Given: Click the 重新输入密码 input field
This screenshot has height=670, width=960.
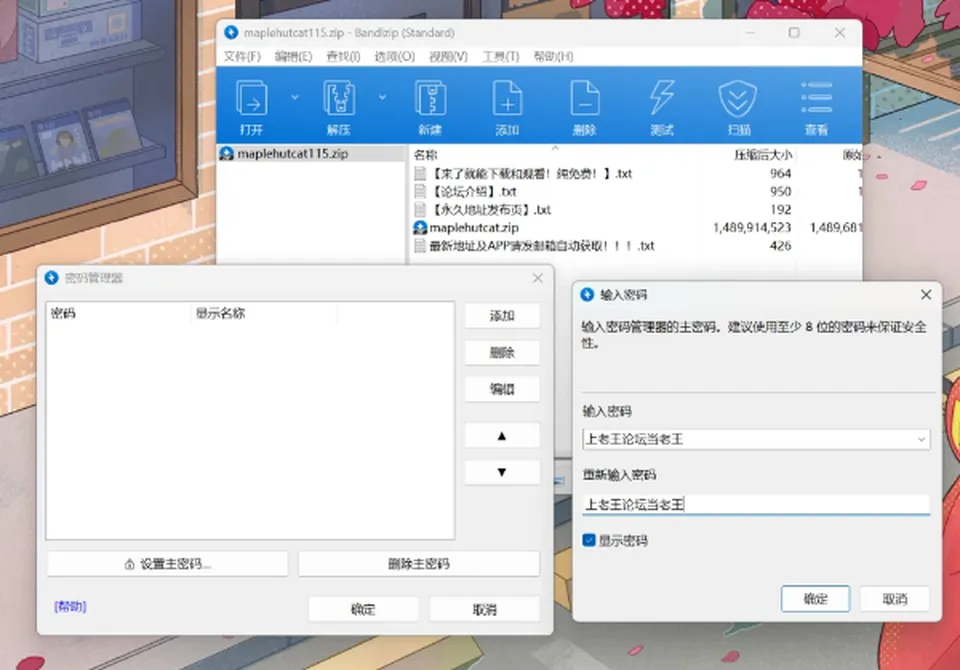Looking at the screenshot, I should (x=756, y=505).
